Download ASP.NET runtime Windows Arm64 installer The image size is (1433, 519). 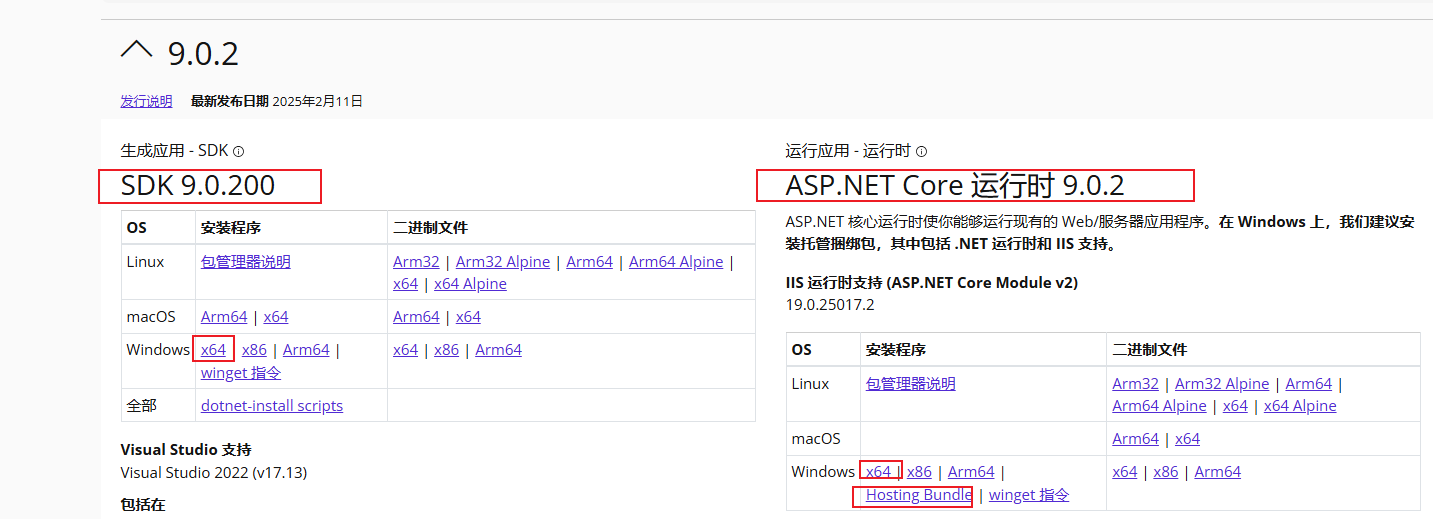coord(971,471)
